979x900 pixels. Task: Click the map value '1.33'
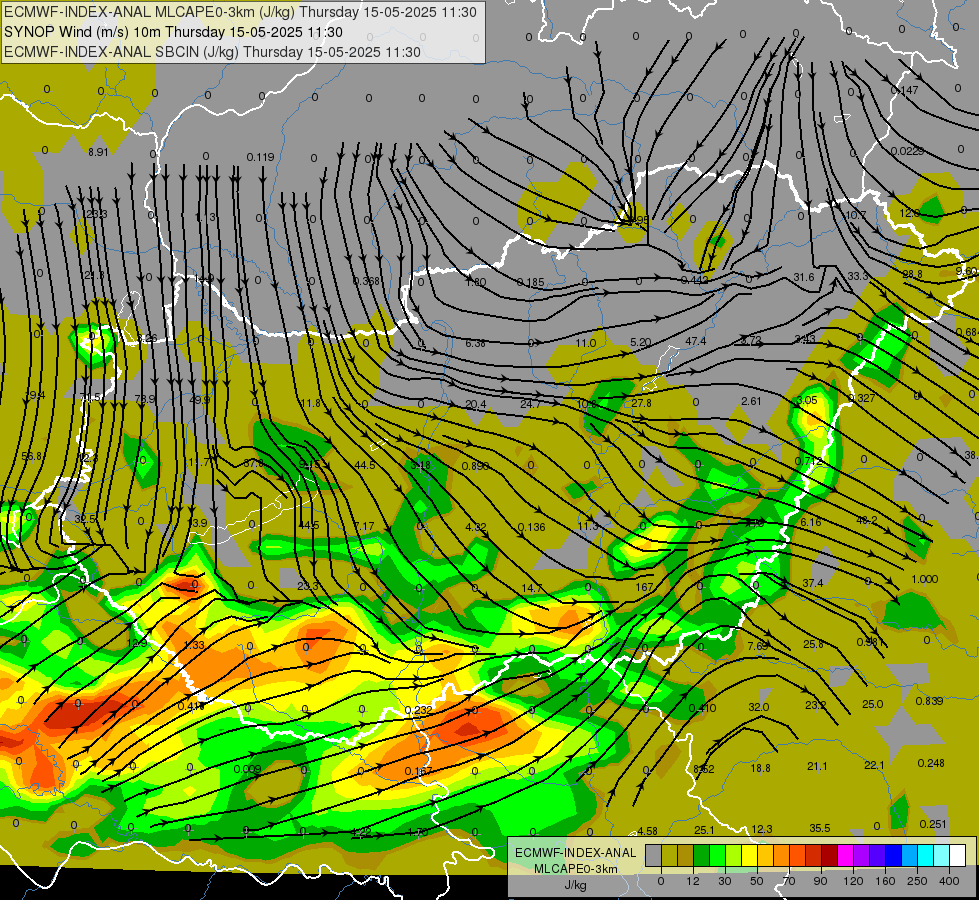pyautogui.click(x=194, y=645)
